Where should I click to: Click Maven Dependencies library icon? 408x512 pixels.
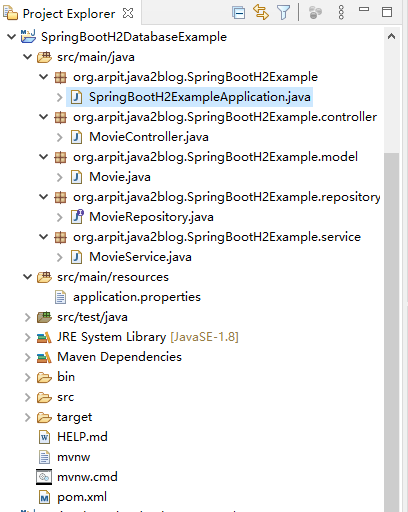pyautogui.click(x=44, y=358)
